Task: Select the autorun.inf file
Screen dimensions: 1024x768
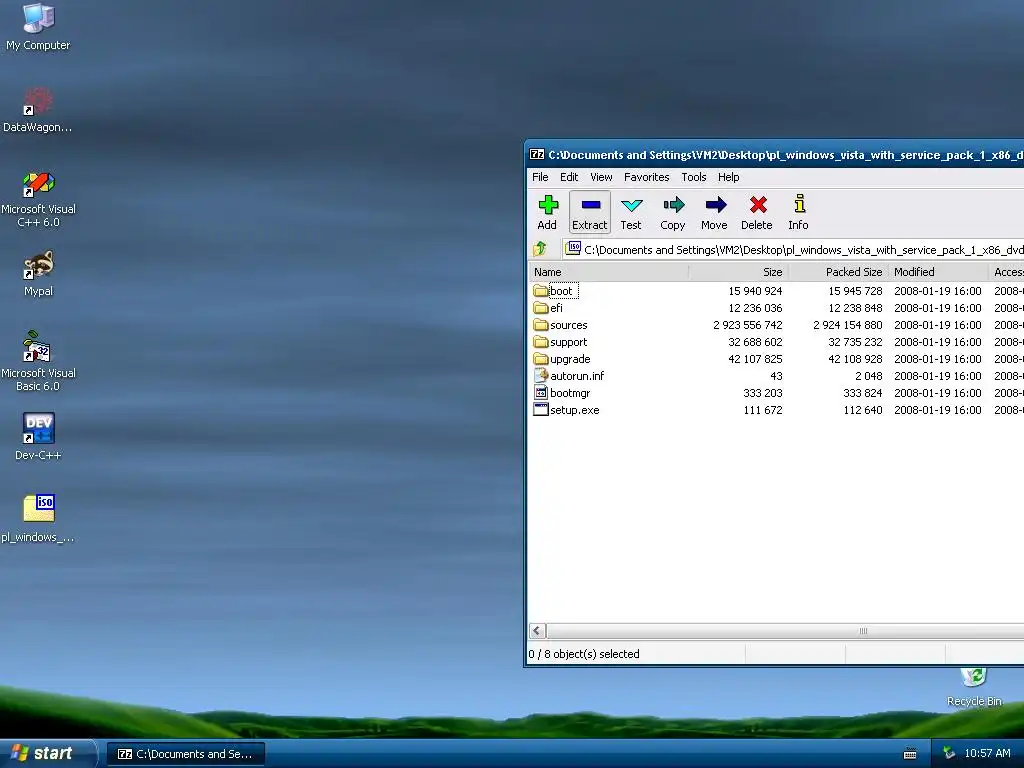Action: pos(569,376)
